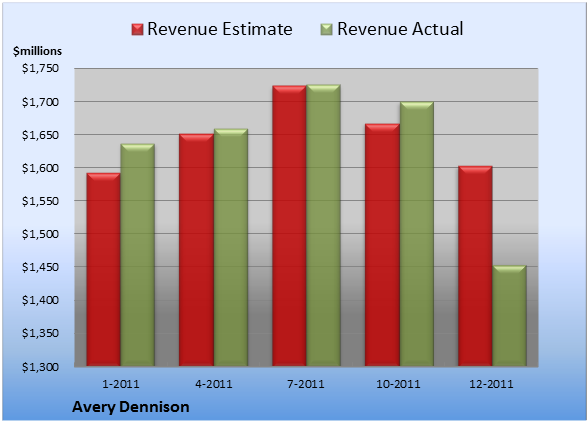Select the 'Revenue Estimate' legend label
Image resolution: width=588 pixels, height=422 pixels.
point(220,29)
